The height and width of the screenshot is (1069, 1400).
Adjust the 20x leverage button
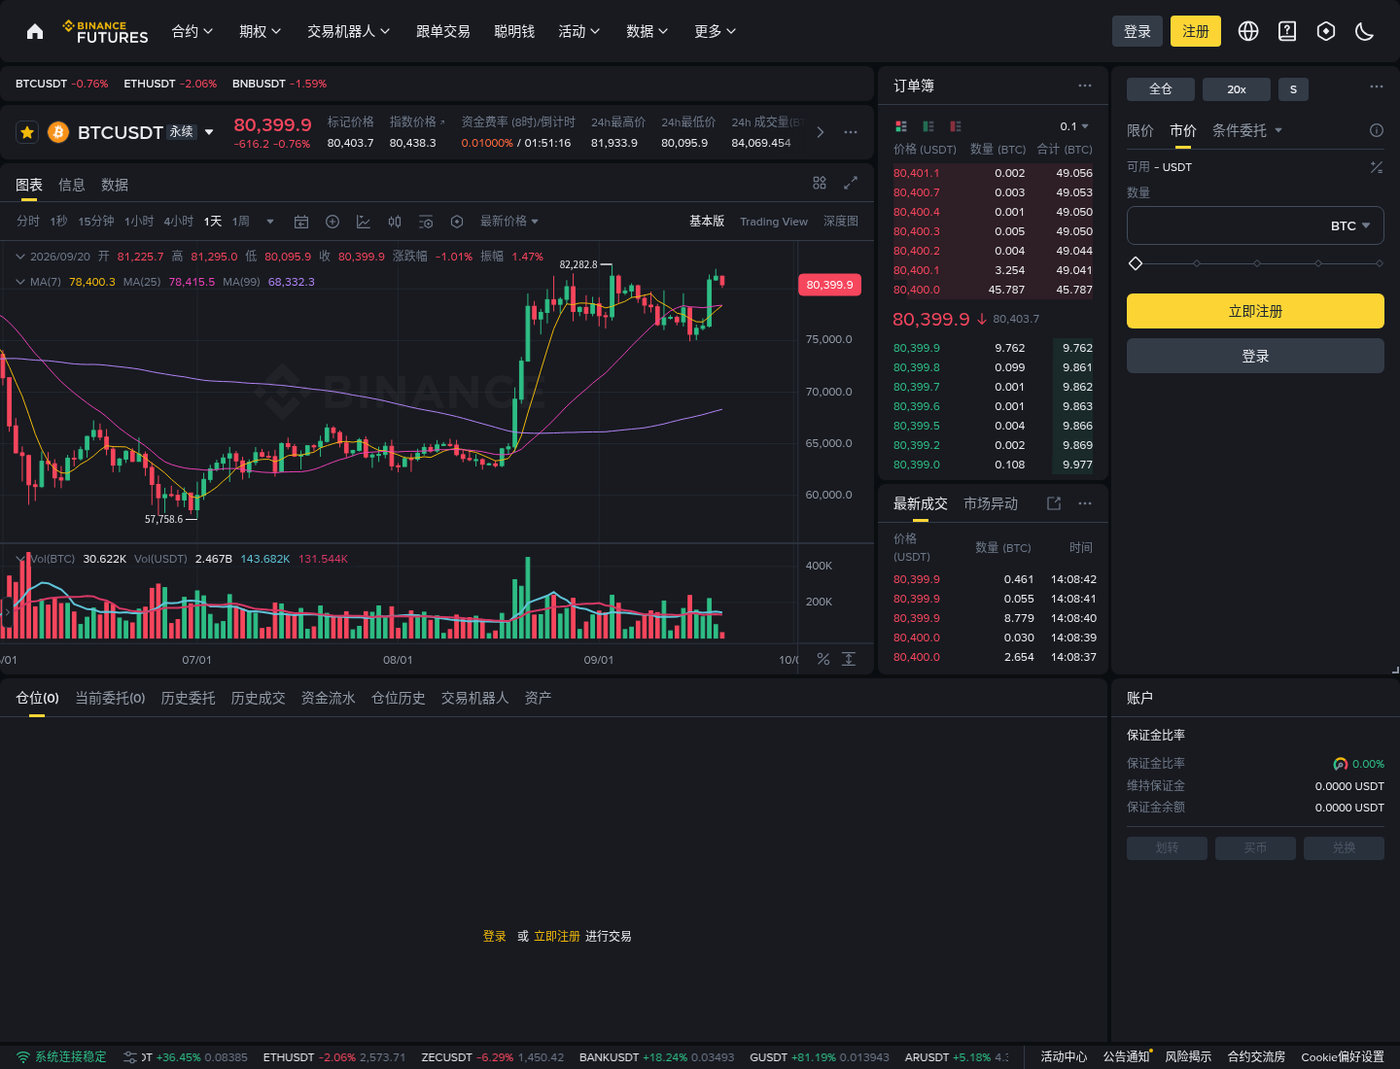pyautogui.click(x=1237, y=89)
